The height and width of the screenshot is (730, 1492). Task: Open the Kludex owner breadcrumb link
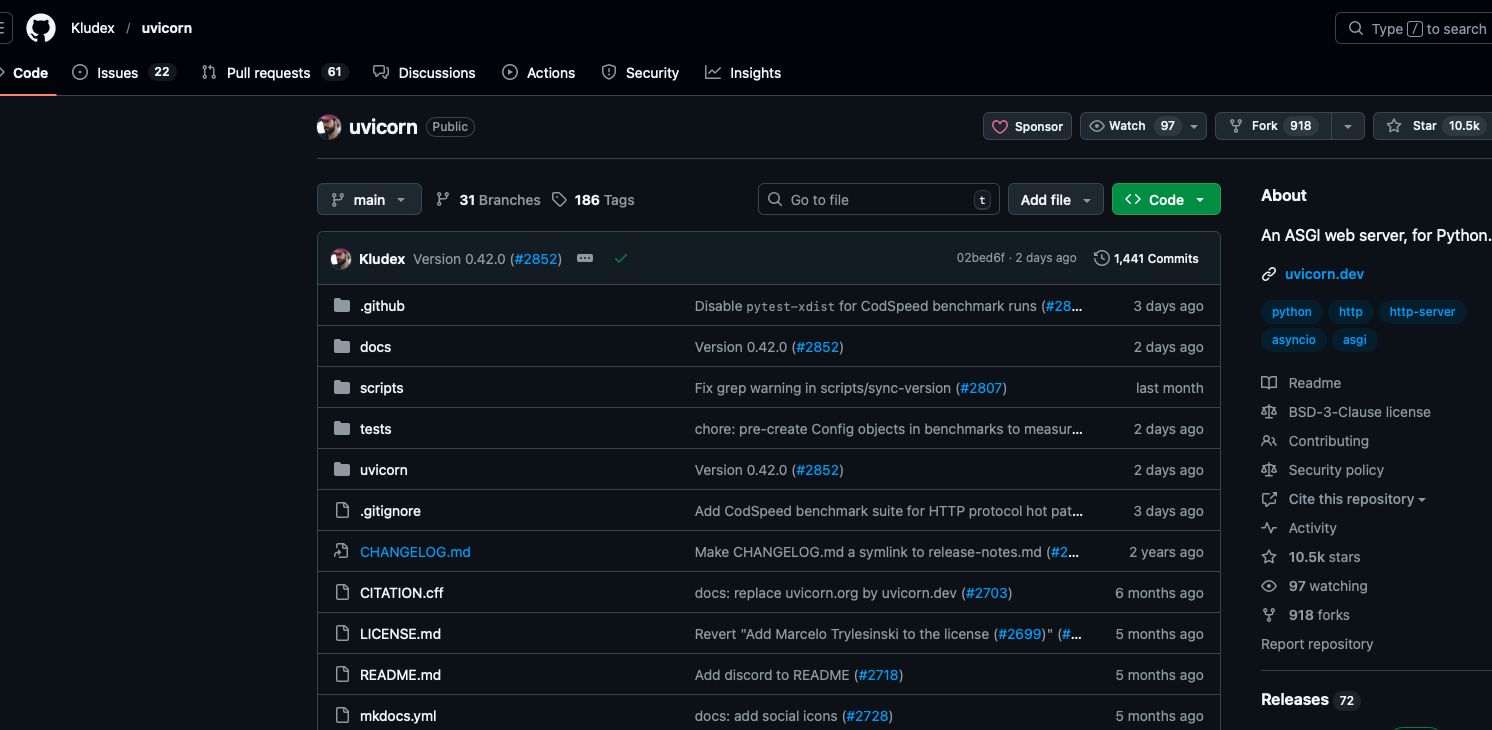93,28
